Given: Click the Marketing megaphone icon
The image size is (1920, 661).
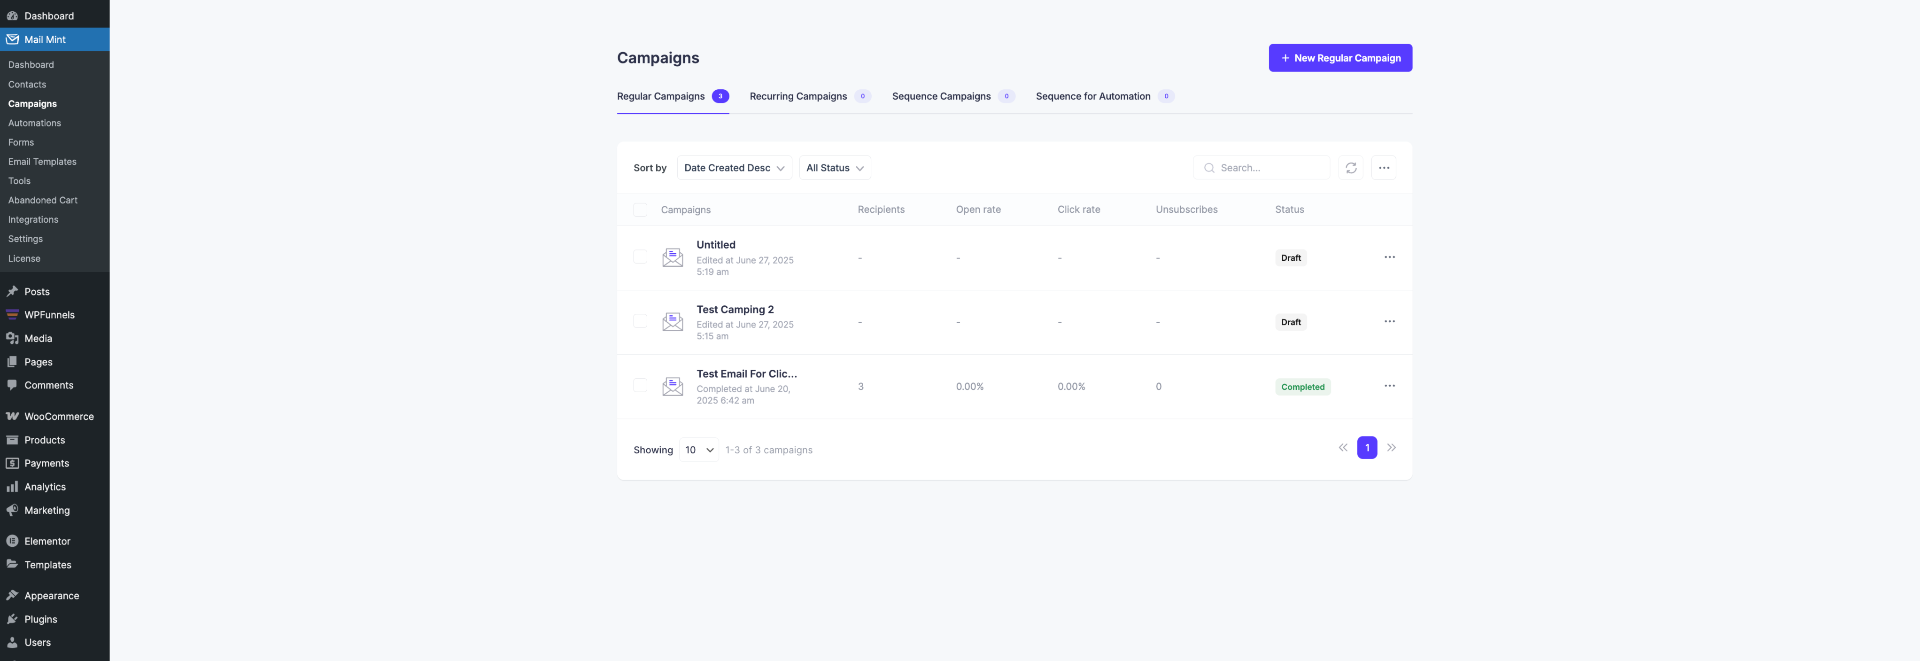Looking at the screenshot, I should click(12, 511).
